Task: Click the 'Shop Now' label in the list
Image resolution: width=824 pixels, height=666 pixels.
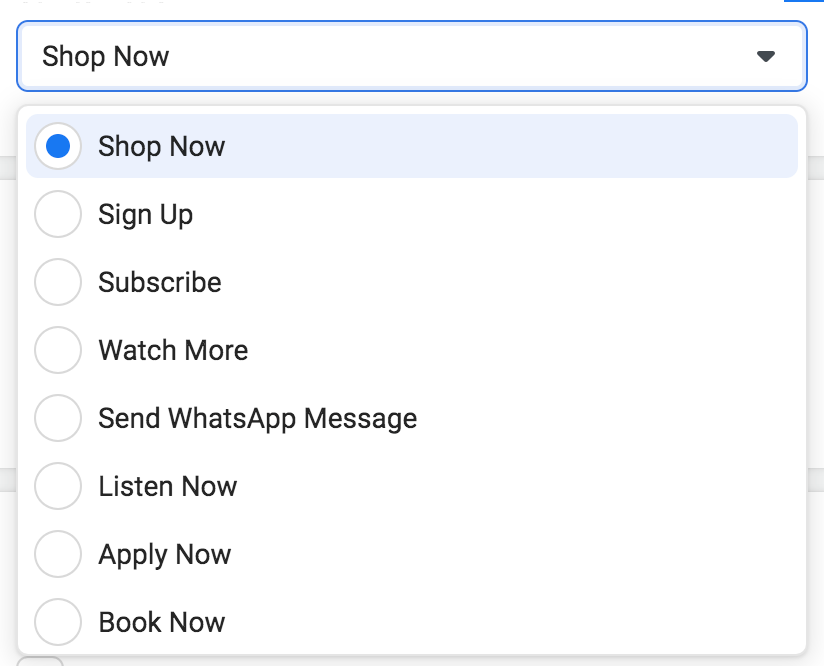Action: point(162,146)
